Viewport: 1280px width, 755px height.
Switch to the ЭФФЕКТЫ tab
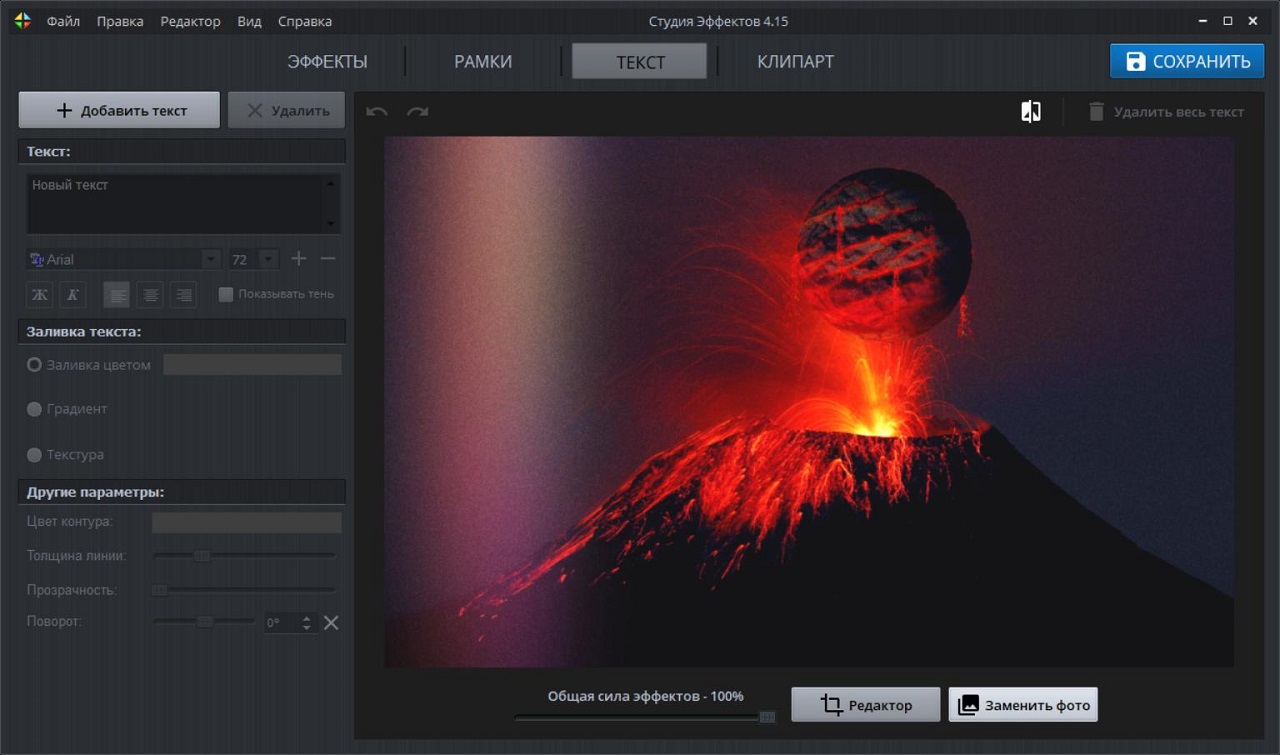coord(327,61)
